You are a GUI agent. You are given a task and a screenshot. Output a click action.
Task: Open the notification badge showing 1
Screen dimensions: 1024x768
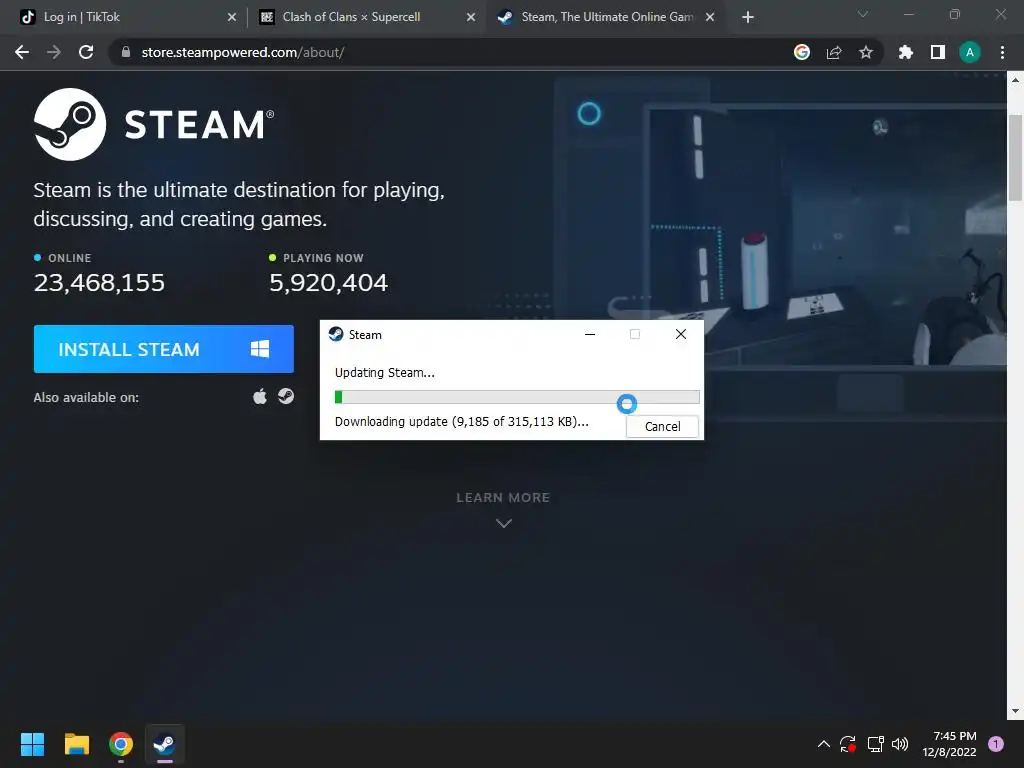996,743
